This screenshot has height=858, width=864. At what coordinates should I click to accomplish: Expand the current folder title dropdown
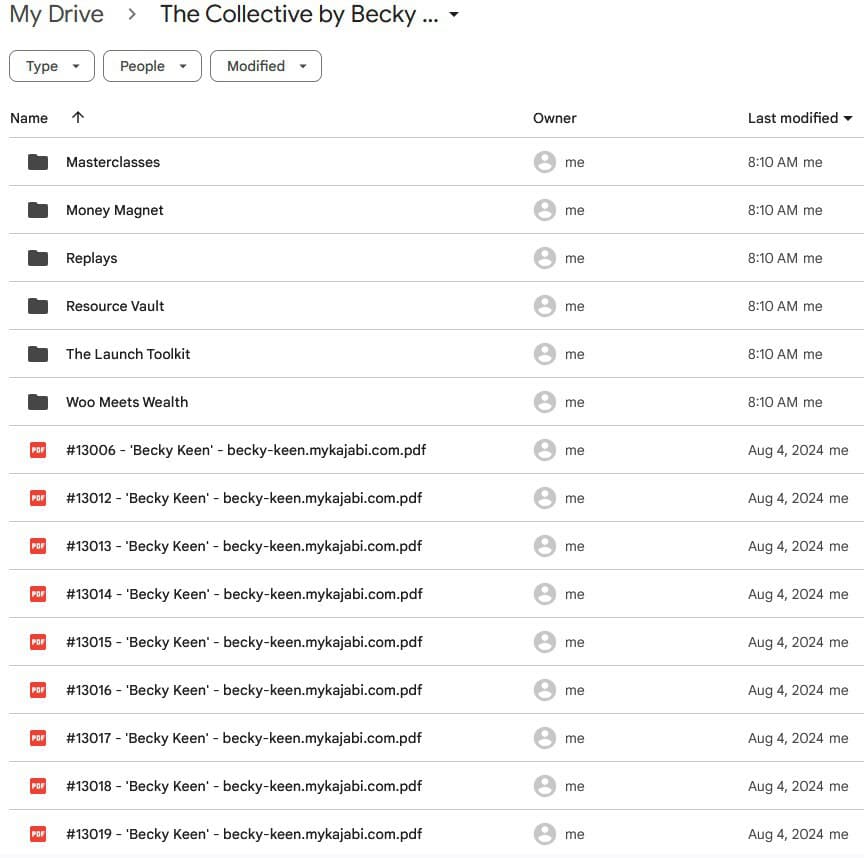[x=454, y=15]
